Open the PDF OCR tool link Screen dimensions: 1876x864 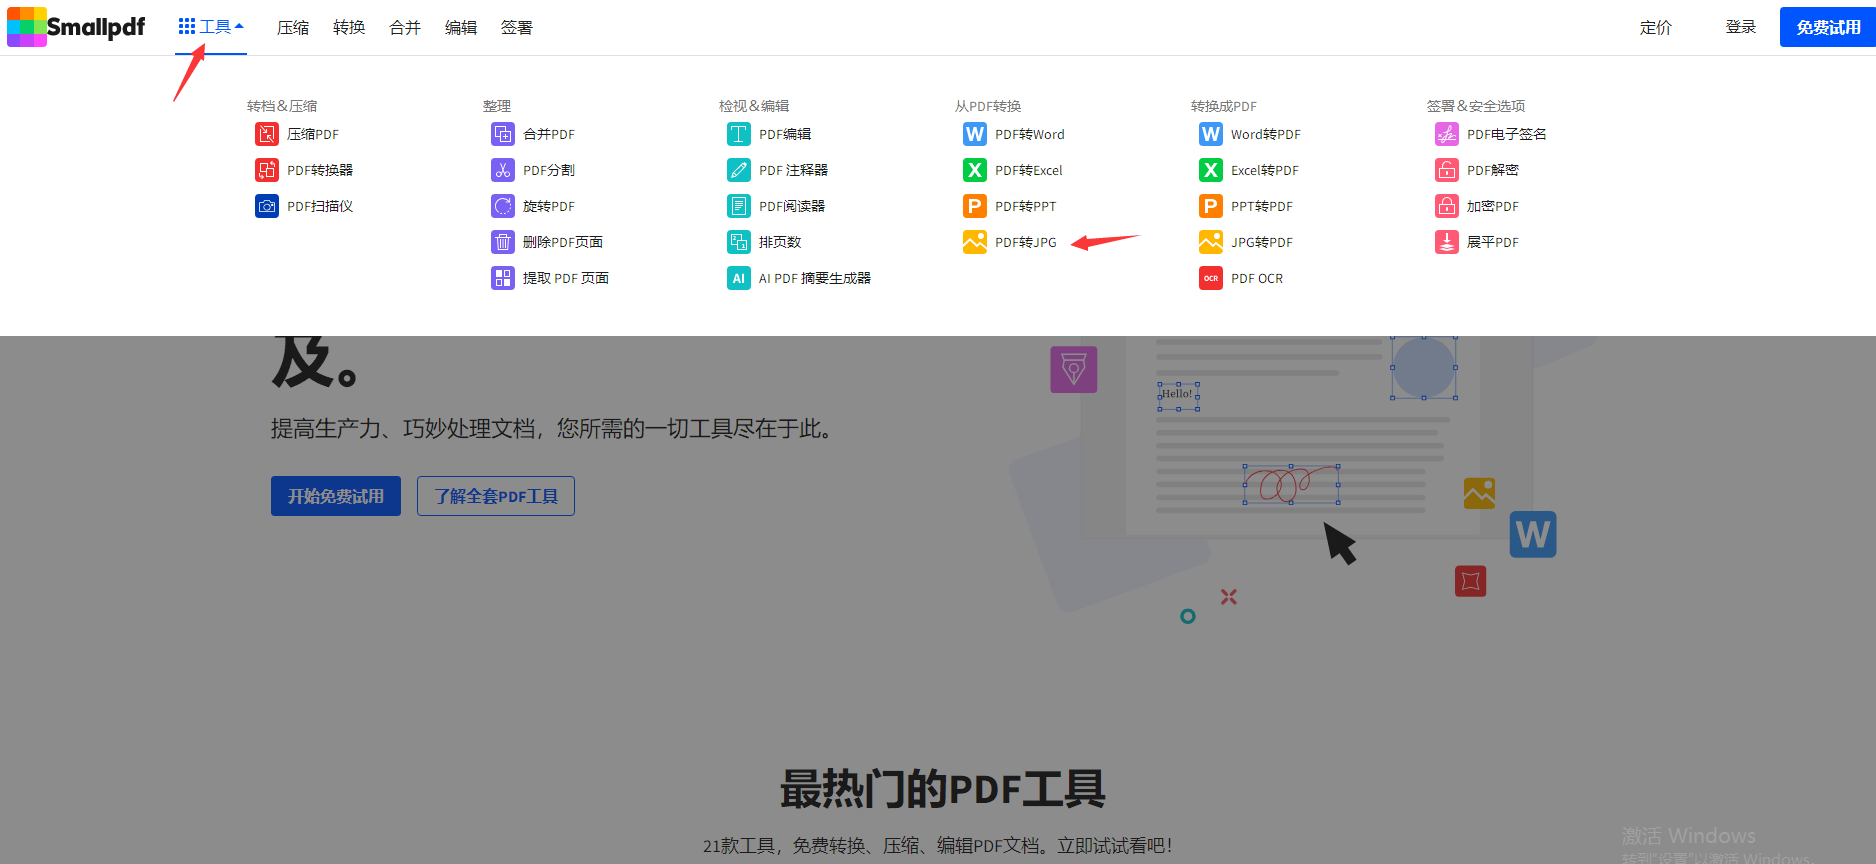click(x=1257, y=278)
